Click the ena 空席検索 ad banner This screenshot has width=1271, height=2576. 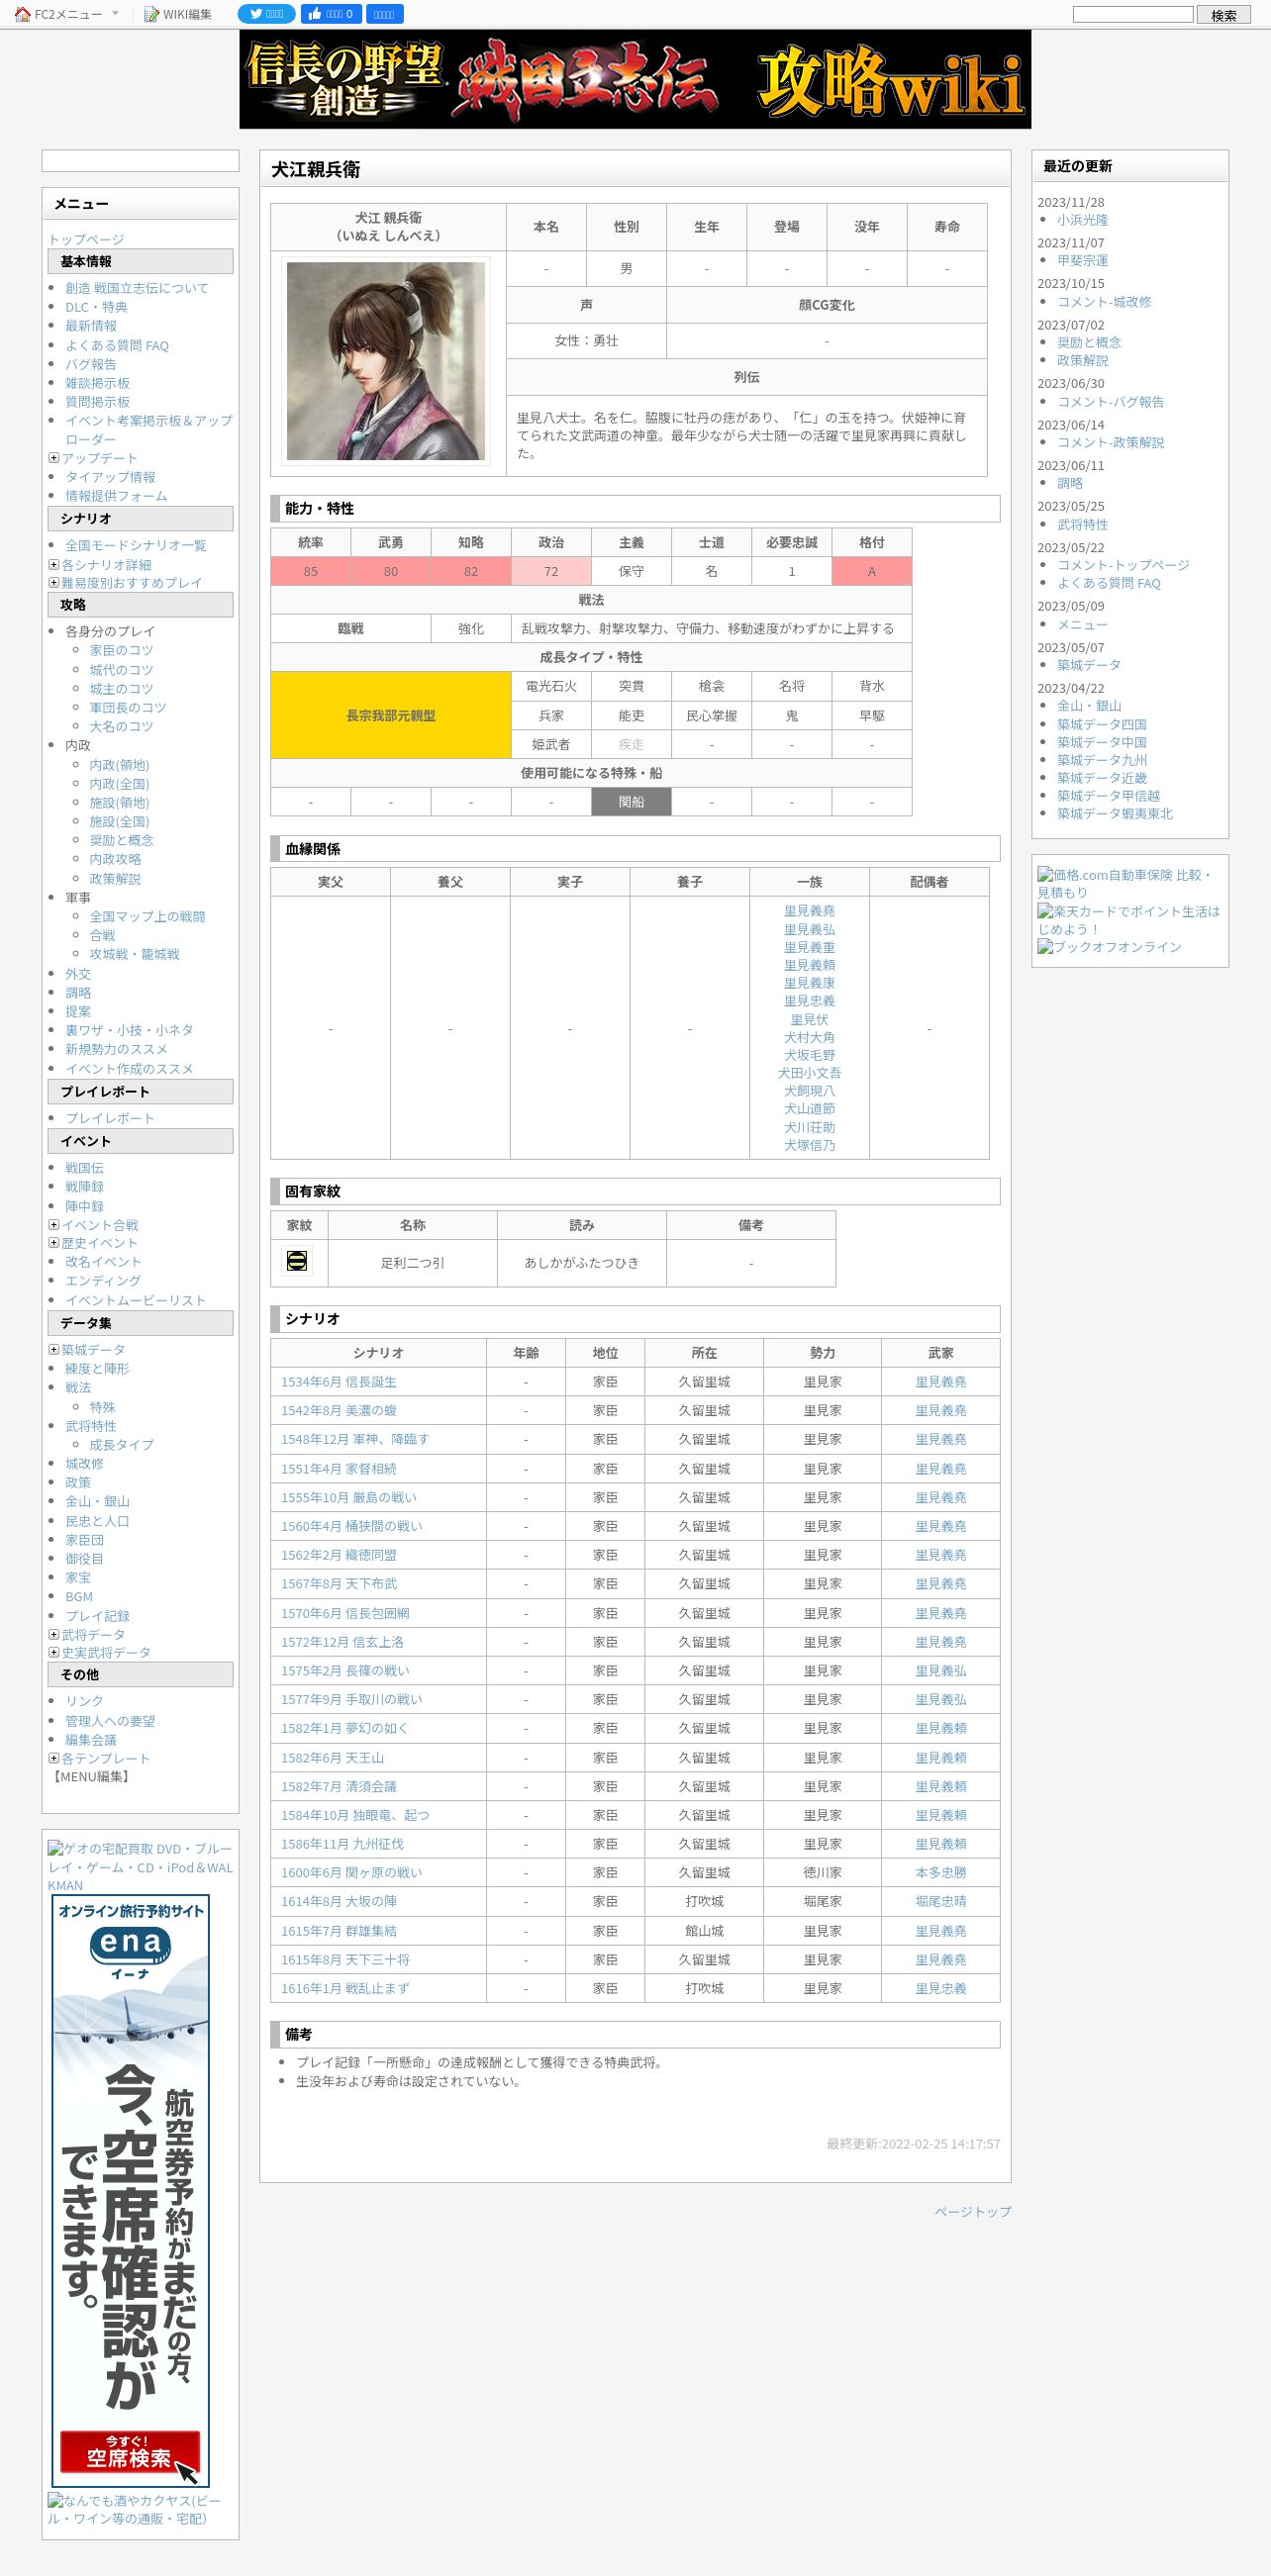(130, 2191)
